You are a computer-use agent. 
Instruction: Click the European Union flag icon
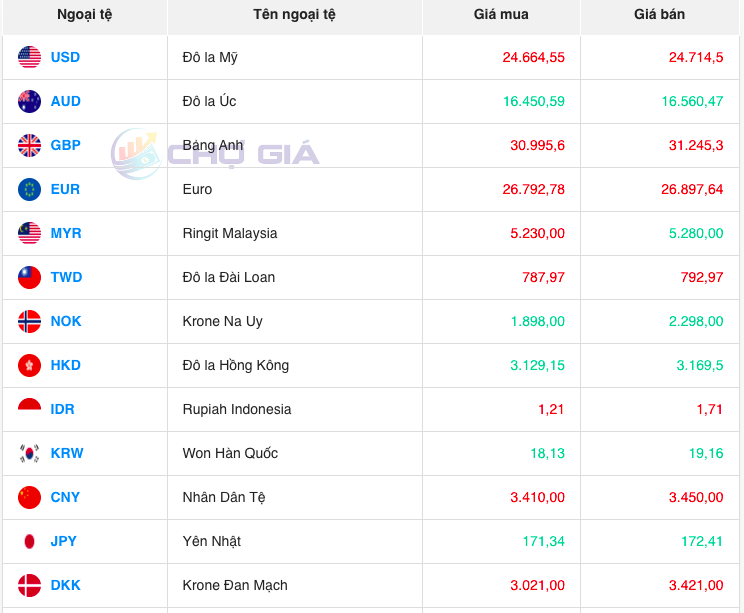[x=29, y=189]
